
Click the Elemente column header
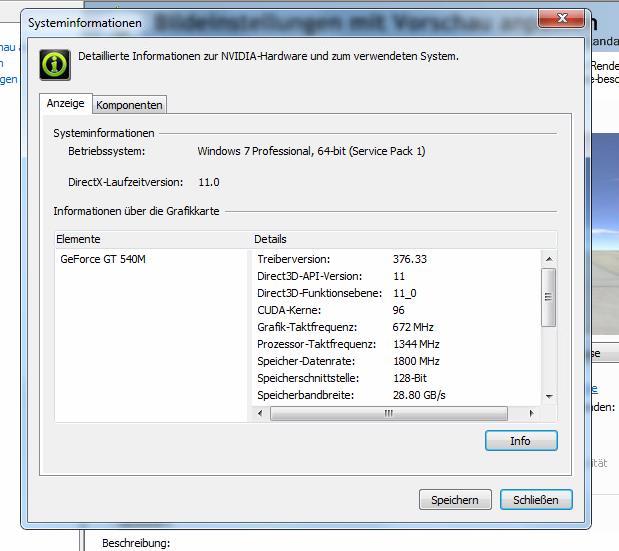click(x=153, y=239)
